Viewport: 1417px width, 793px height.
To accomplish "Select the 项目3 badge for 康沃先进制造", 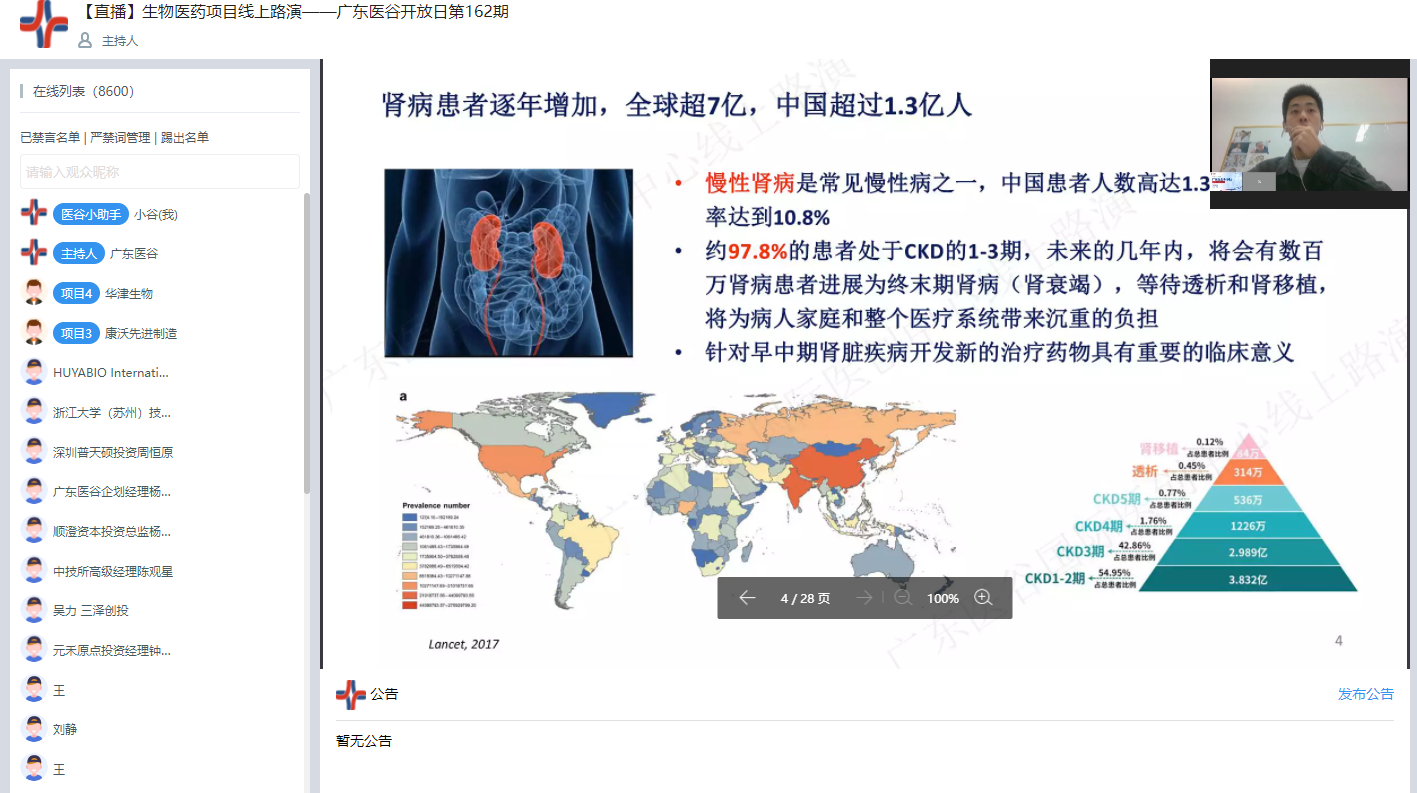I will click(76, 333).
